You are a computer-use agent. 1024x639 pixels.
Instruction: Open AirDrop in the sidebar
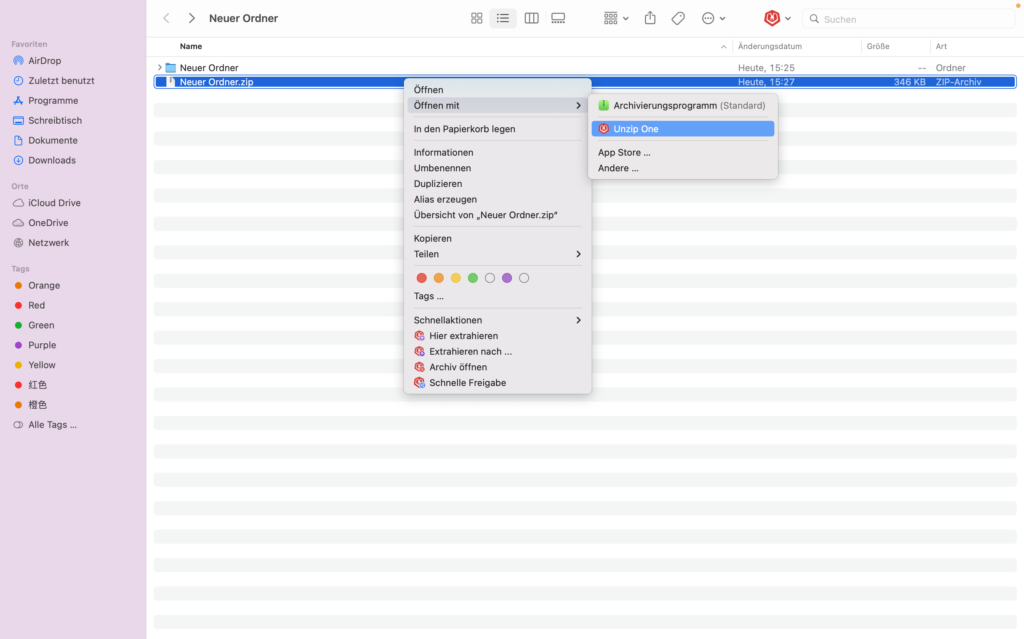click(44, 61)
